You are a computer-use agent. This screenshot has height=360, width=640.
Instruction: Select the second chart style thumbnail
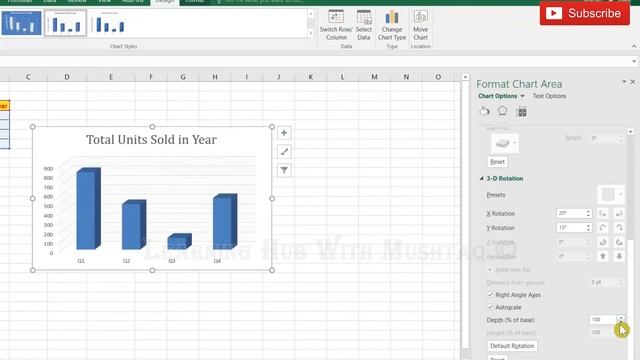pyautogui.click(x=65, y=23)
